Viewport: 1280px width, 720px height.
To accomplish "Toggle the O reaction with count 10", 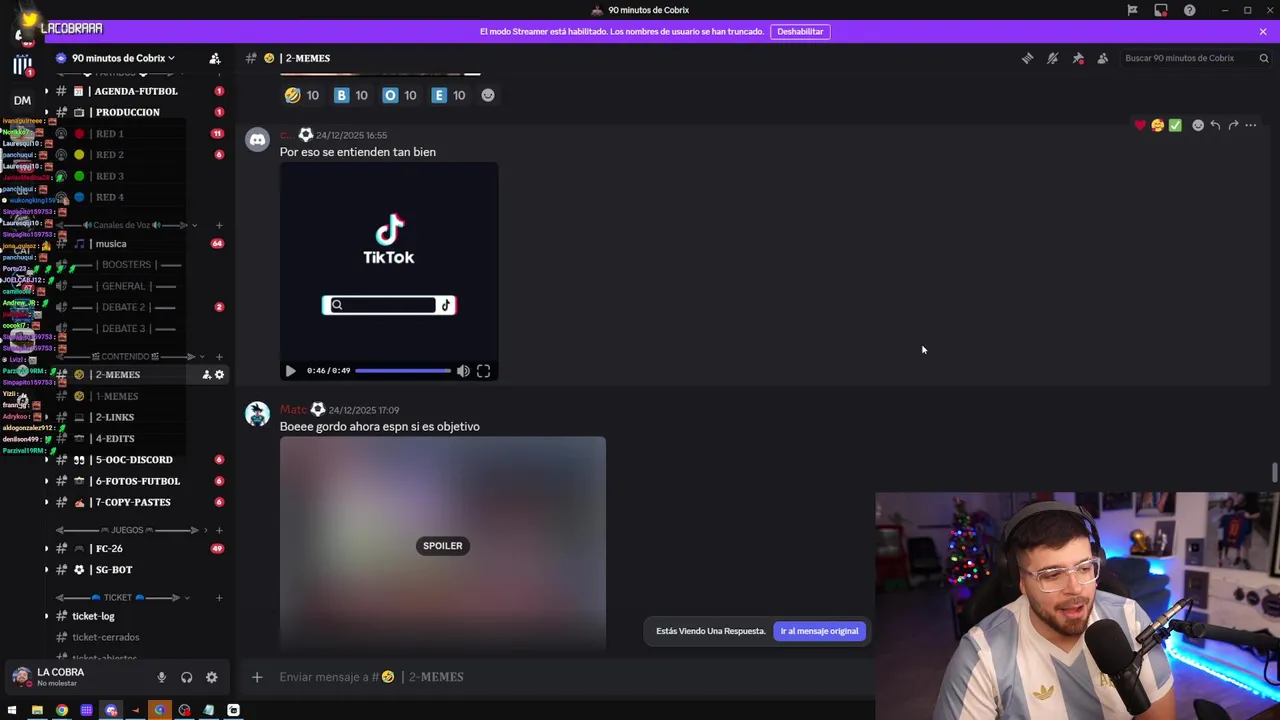I will pyautogui.click(x=400, y=95).
